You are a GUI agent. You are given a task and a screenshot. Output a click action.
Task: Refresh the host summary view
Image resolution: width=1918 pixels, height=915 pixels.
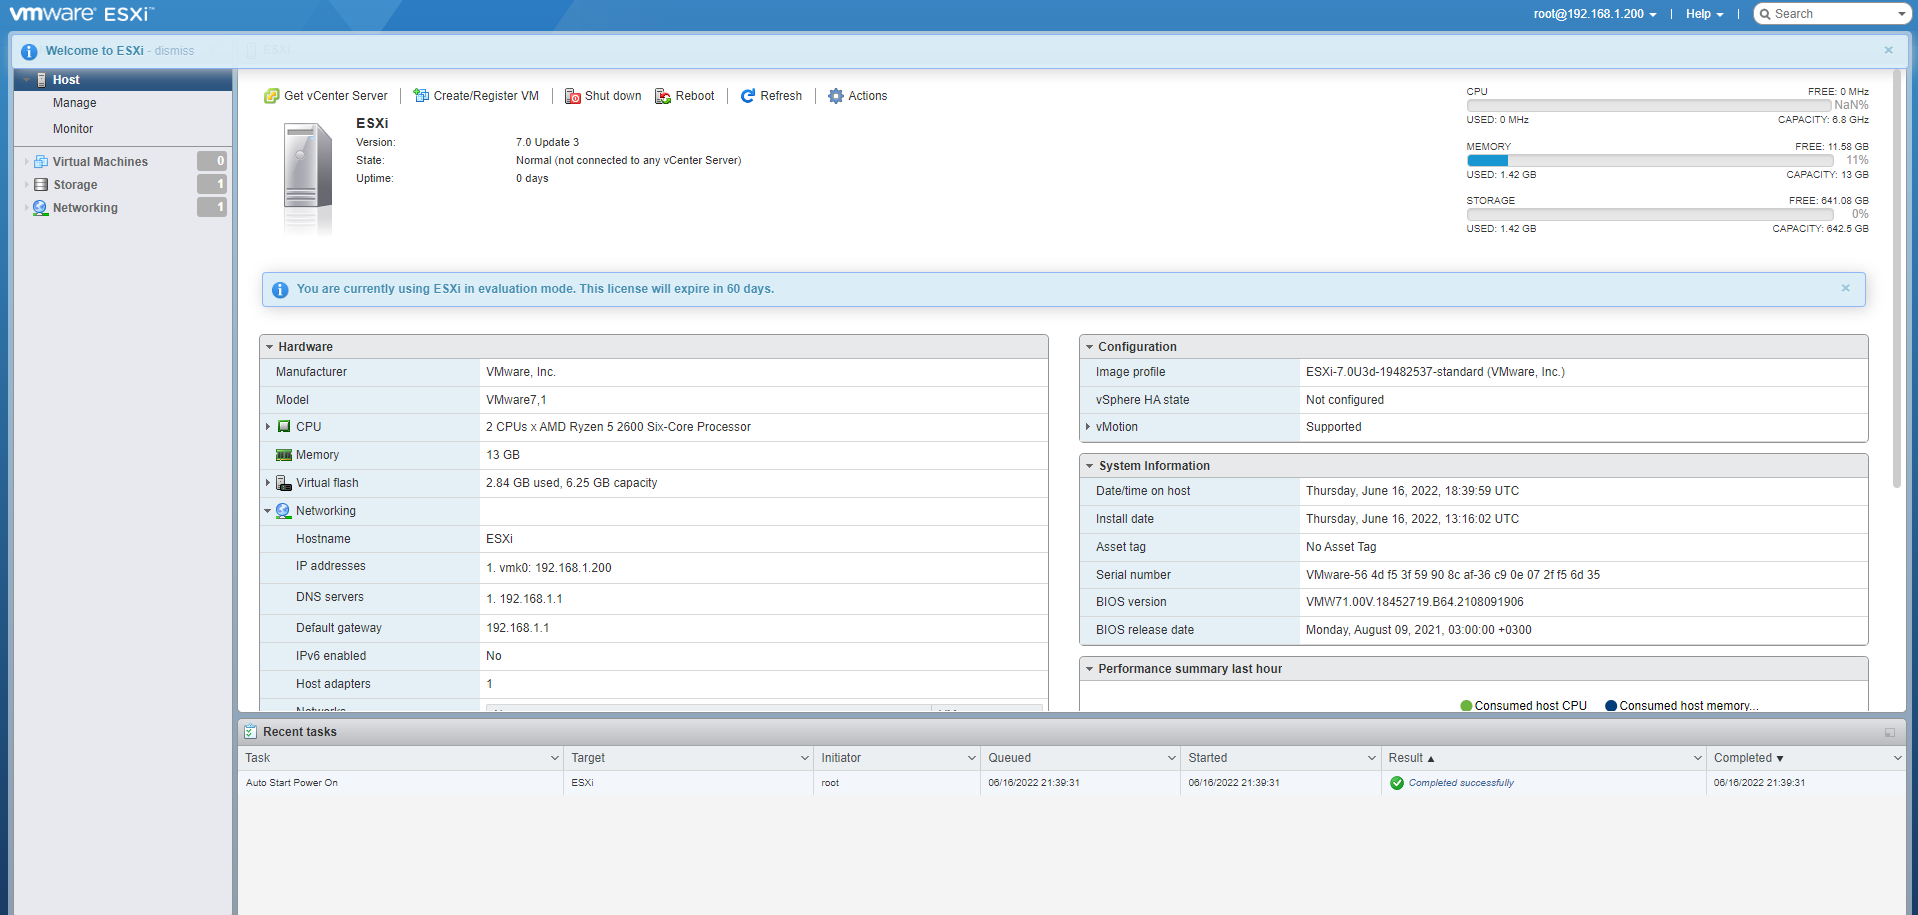pos(771,96)
